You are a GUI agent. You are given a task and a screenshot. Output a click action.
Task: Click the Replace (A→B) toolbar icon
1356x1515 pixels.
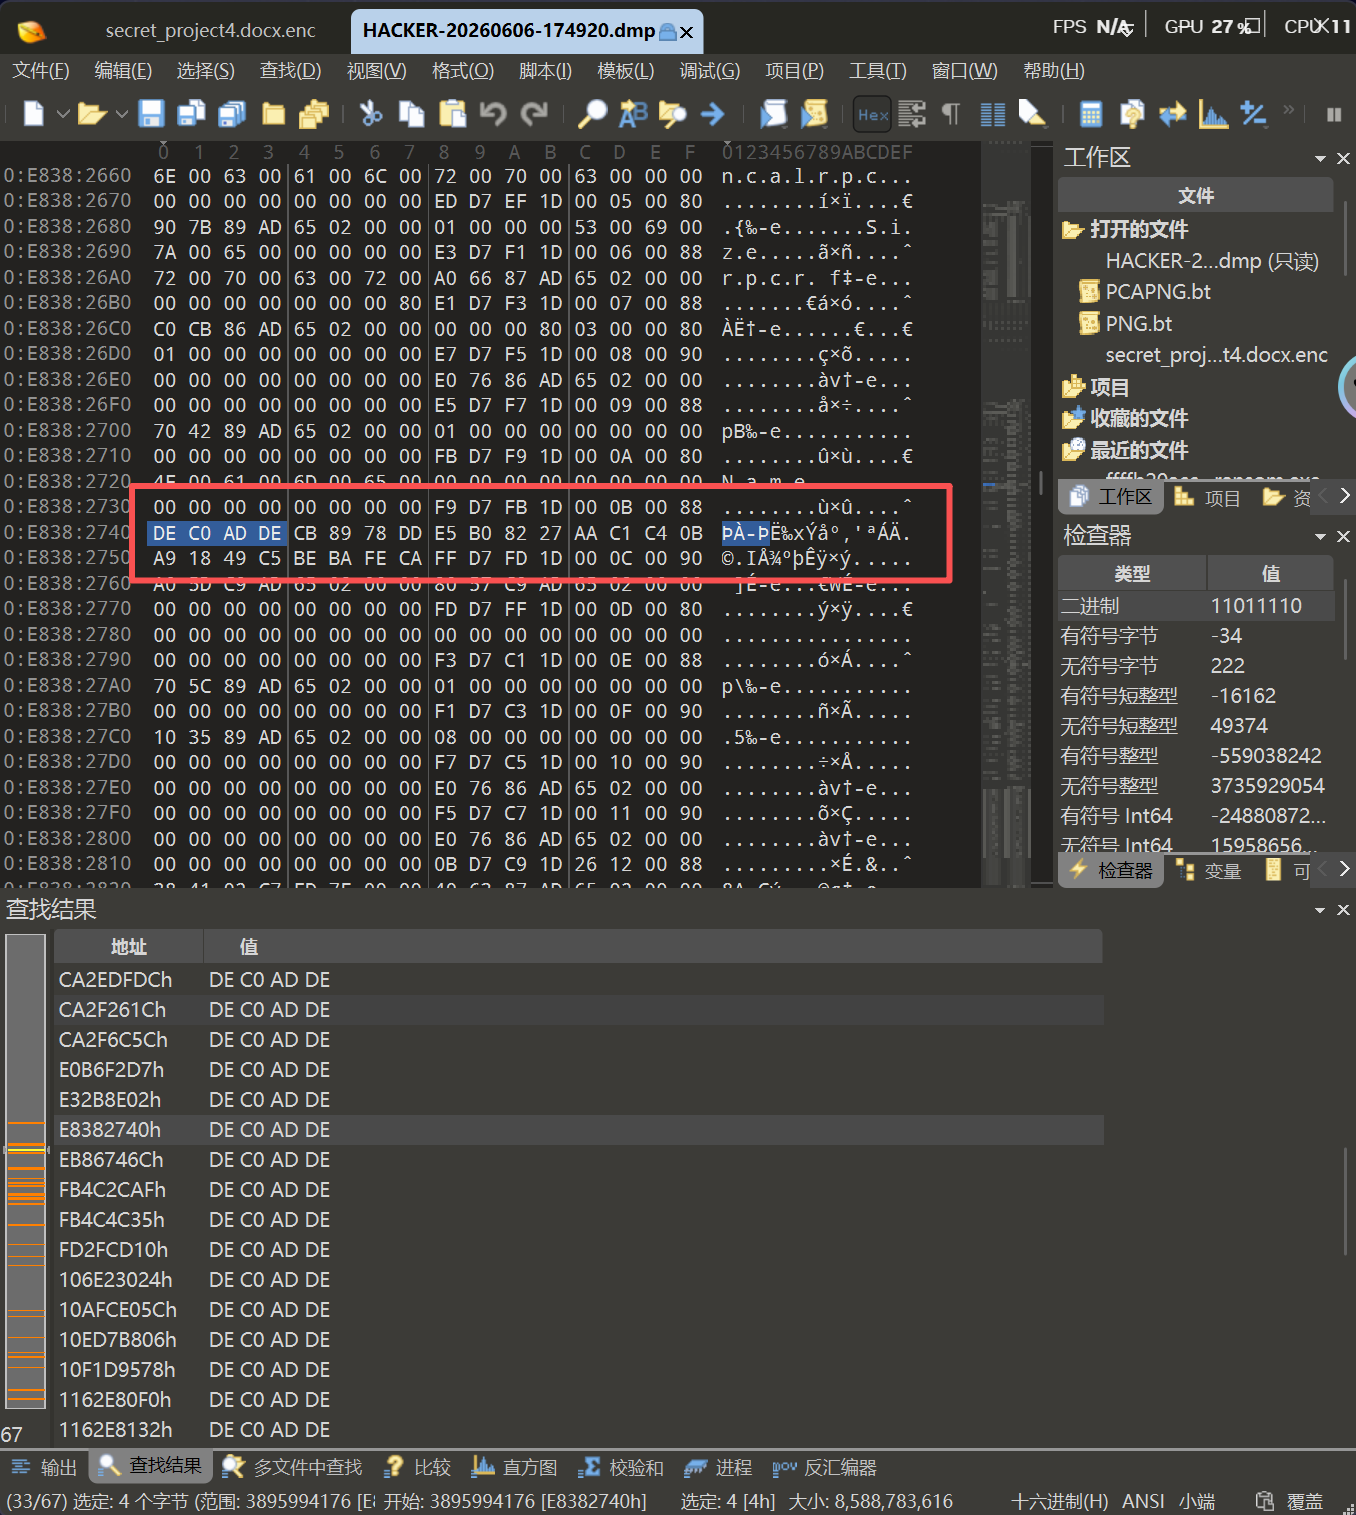633,114
